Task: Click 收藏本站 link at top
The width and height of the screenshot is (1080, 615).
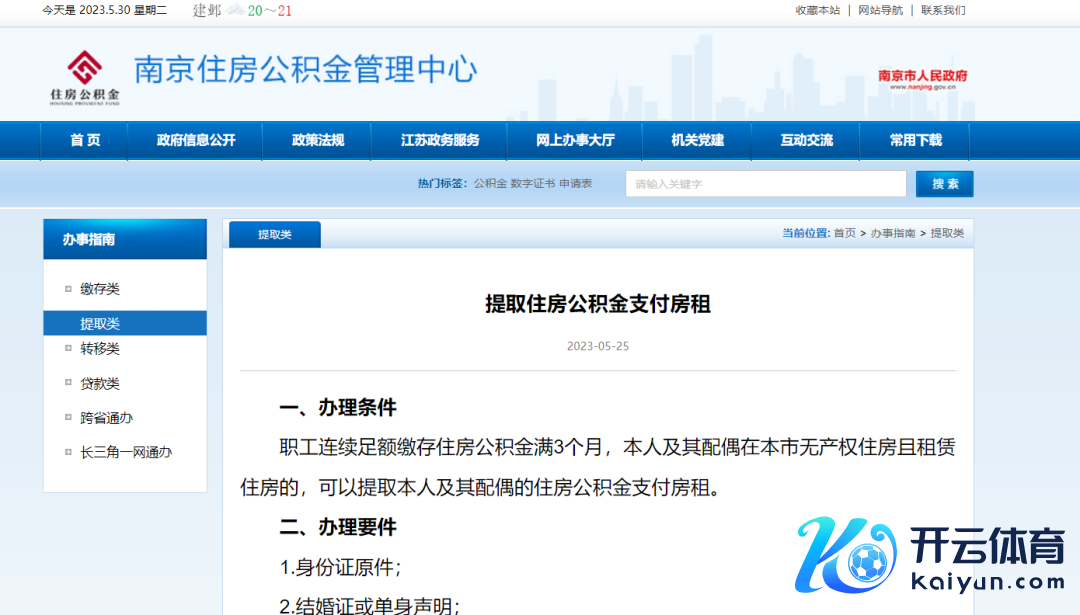Action: click(817, 10)
